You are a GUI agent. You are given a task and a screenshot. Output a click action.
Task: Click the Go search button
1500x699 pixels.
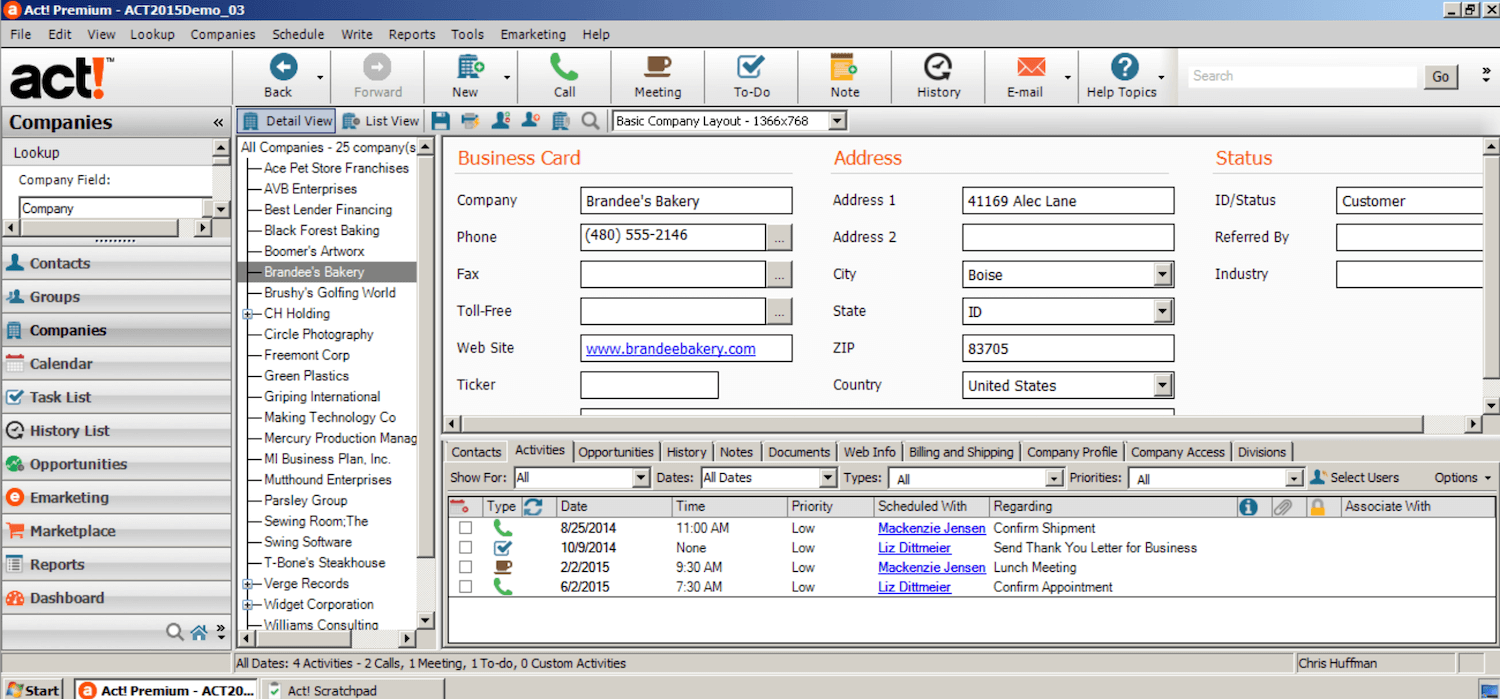point(1440,76)
